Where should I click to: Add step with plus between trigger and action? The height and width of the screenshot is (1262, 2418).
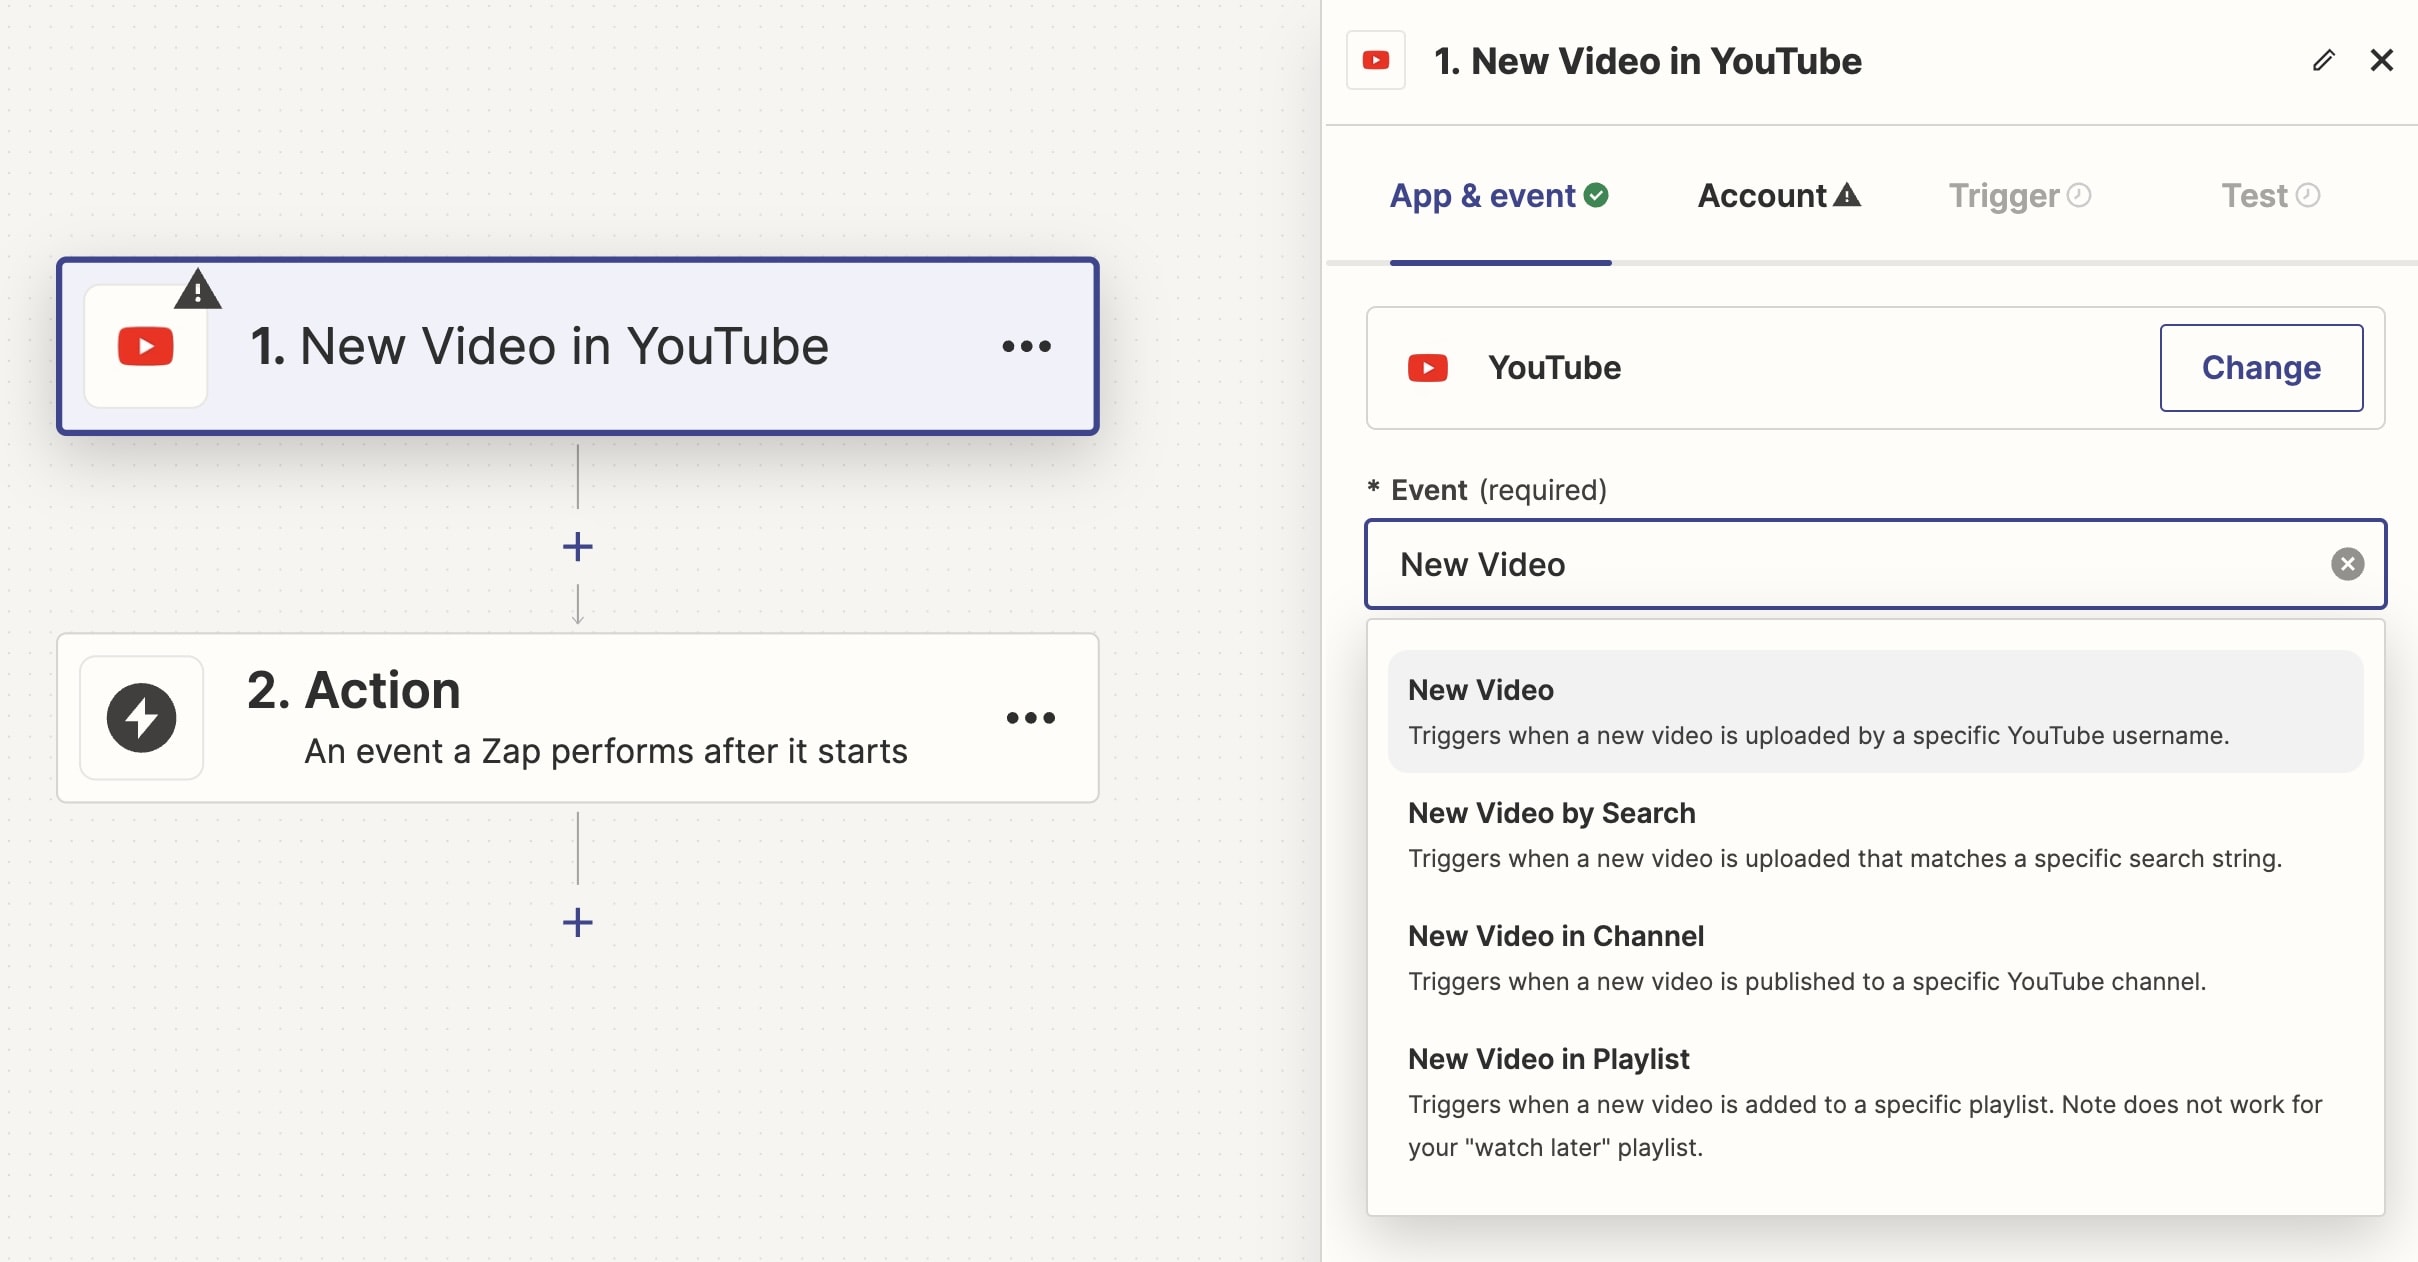[578, 547]
